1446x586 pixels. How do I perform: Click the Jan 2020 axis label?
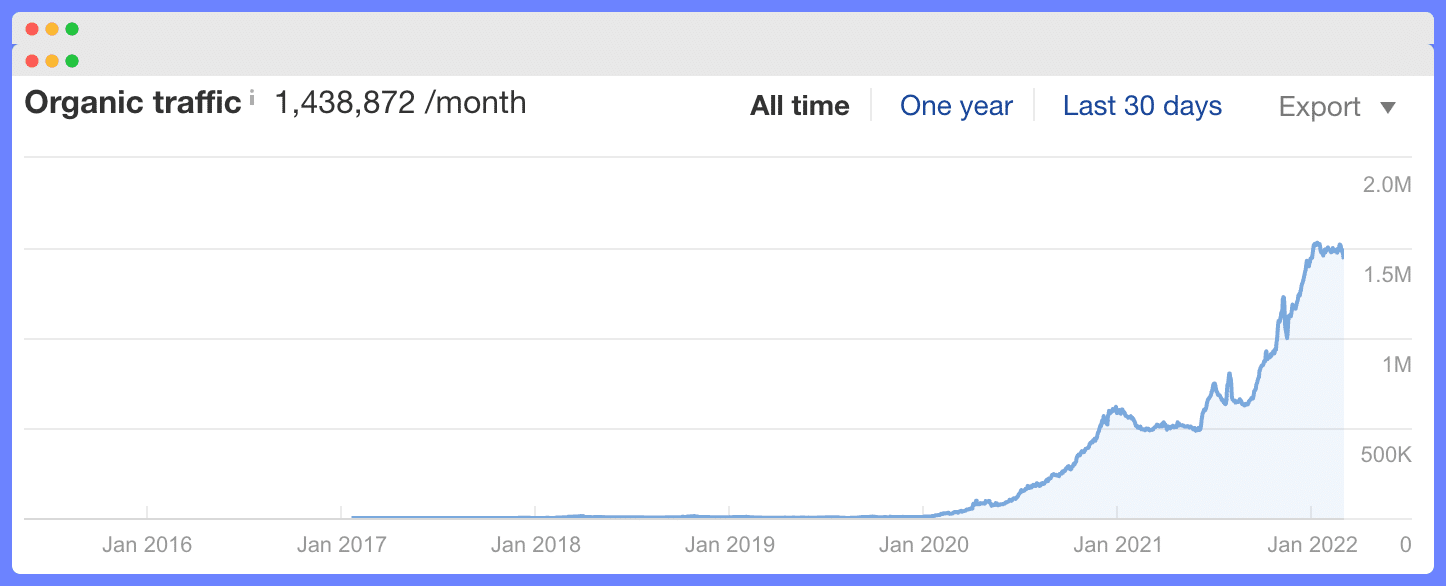coord(923,545)
